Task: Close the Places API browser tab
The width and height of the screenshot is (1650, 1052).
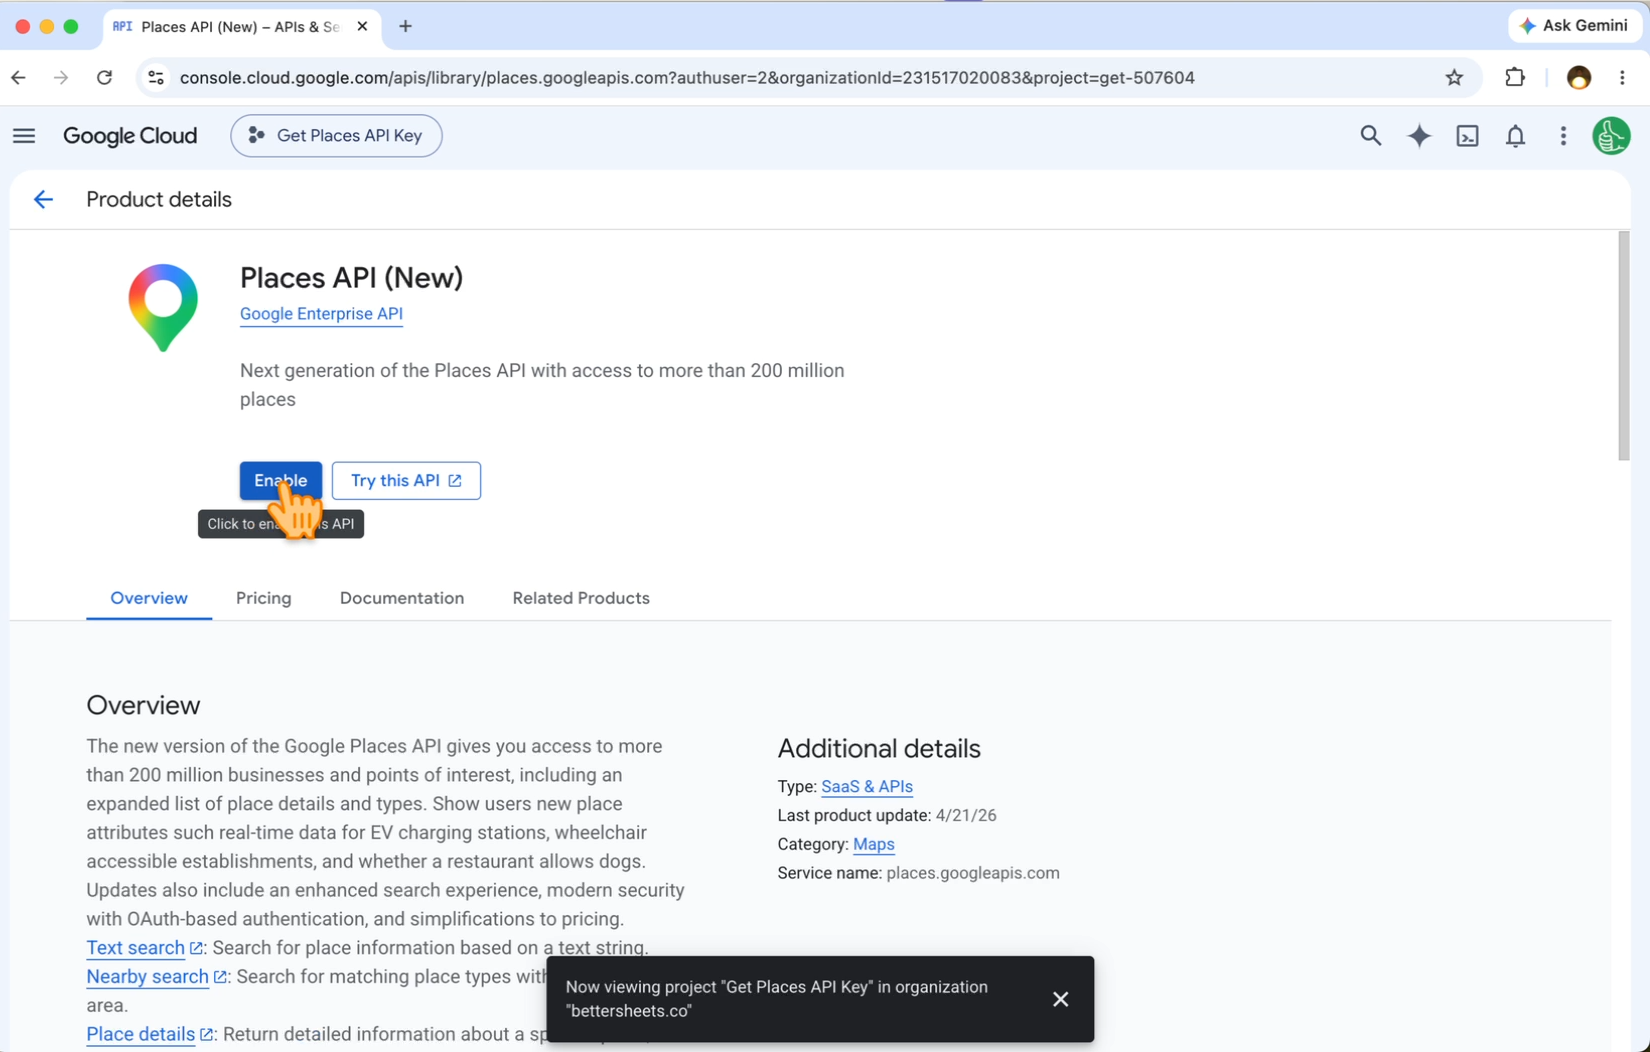Action: coord(362,27)
